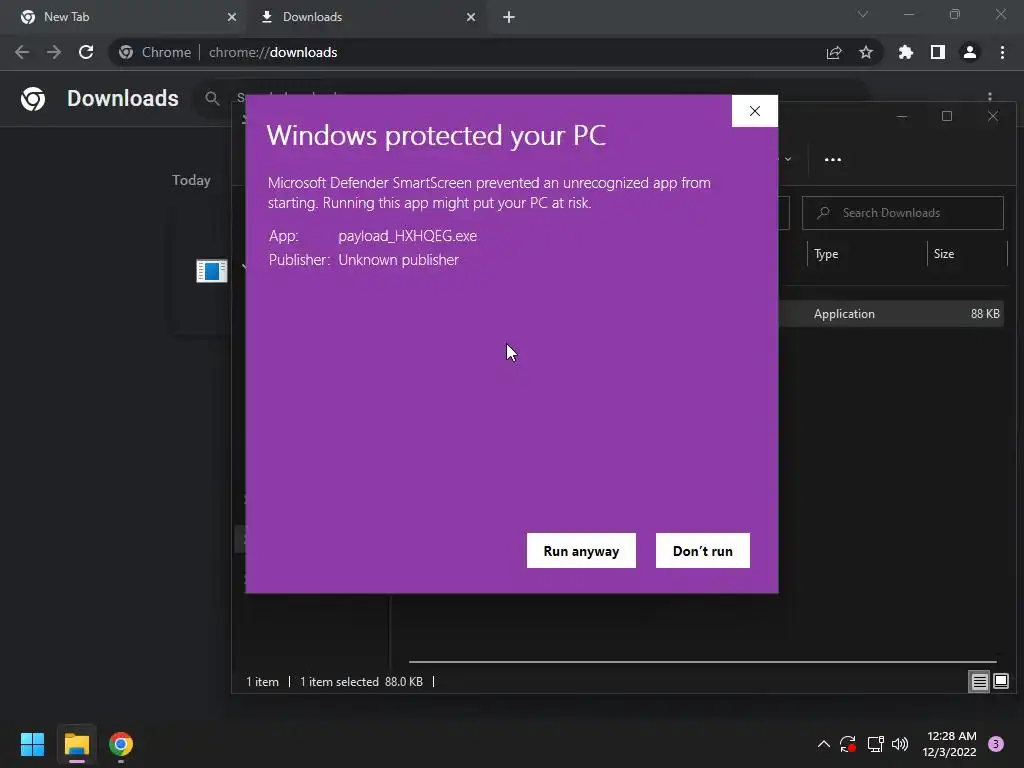Viewport: 1024px width, 768px height.
Task: Expand File Explorer toolbar dropdown chevron
Action: [x=788, y=159]
